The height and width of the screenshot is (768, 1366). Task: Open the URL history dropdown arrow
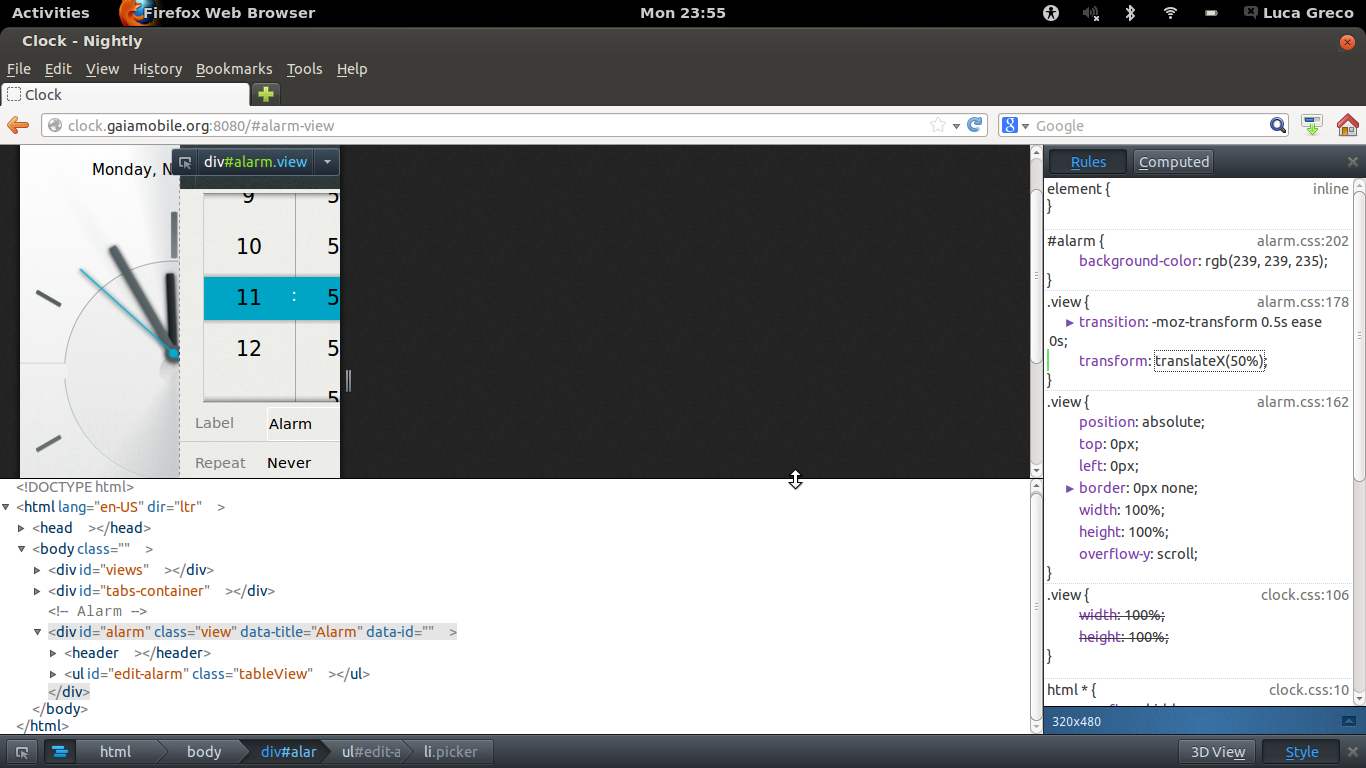point(956,125)
